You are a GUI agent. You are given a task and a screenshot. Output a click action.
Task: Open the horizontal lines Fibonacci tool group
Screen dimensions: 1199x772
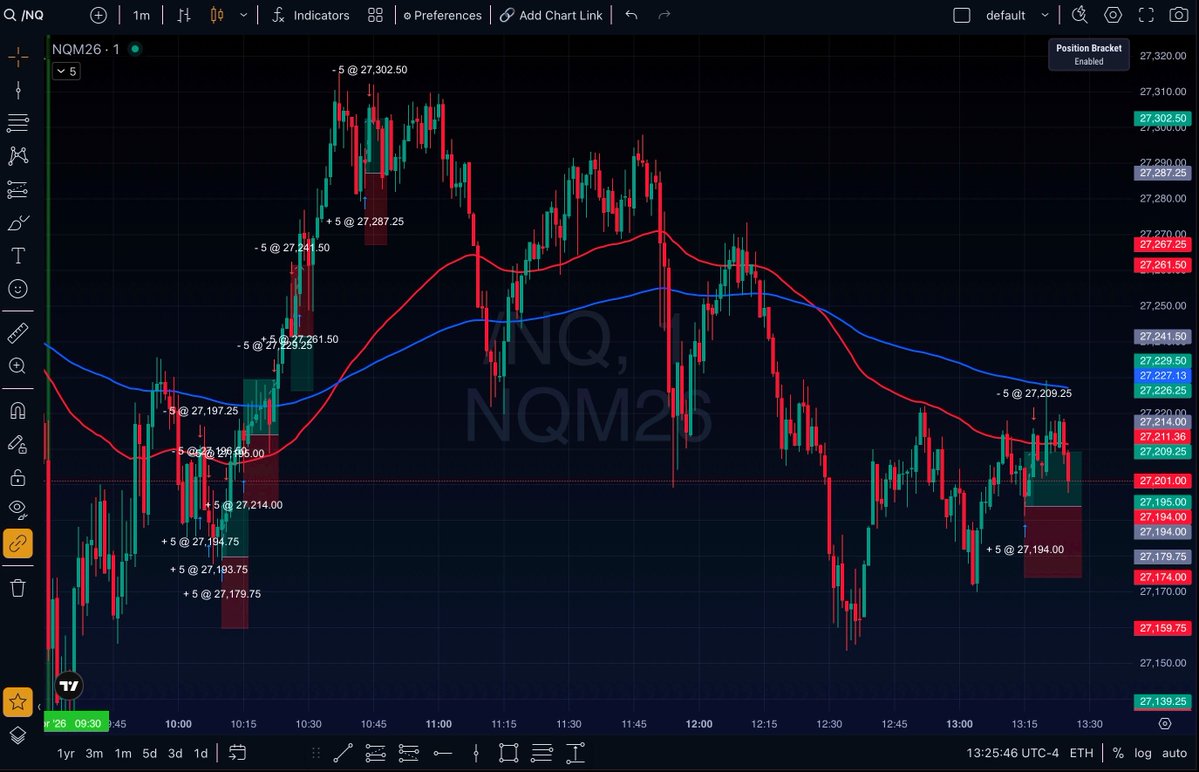click(x=18, y=123)
